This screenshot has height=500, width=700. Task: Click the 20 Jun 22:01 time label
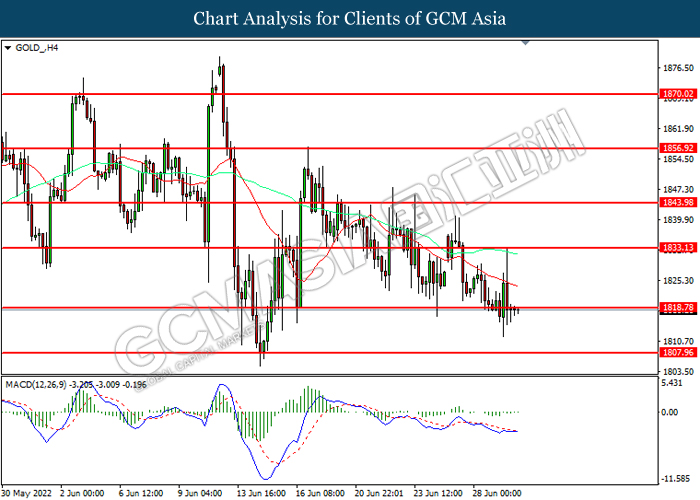(379, 493)
